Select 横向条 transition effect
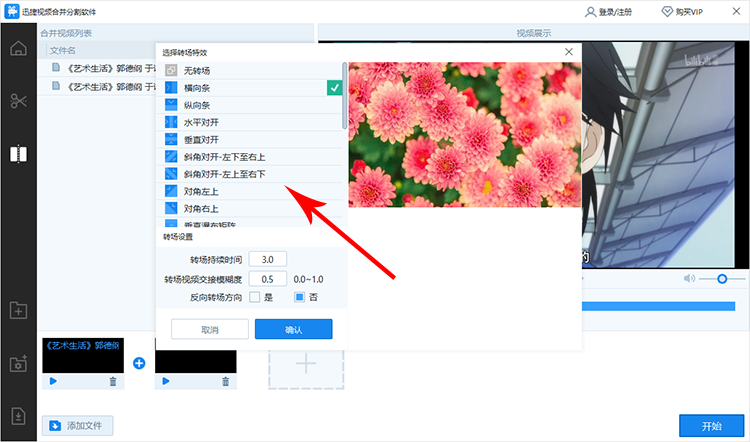The image size is (750, 442). click(x=250, y=88)
